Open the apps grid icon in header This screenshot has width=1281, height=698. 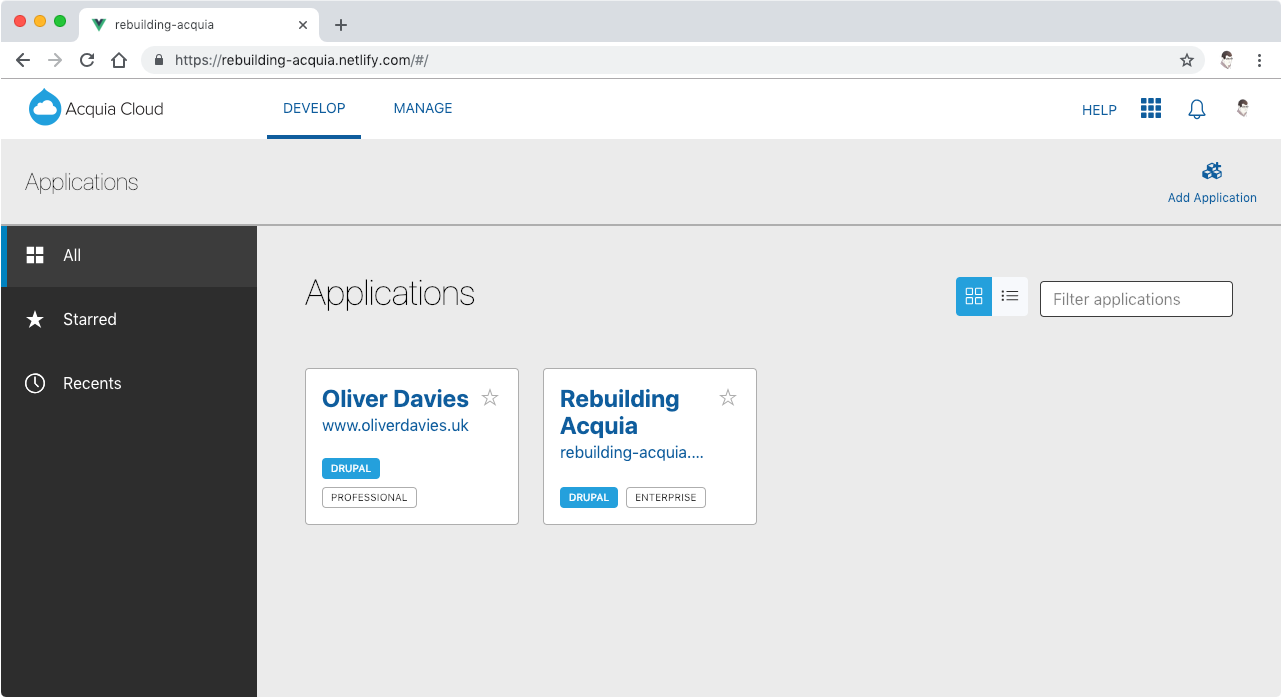(x=1151, y=109)
